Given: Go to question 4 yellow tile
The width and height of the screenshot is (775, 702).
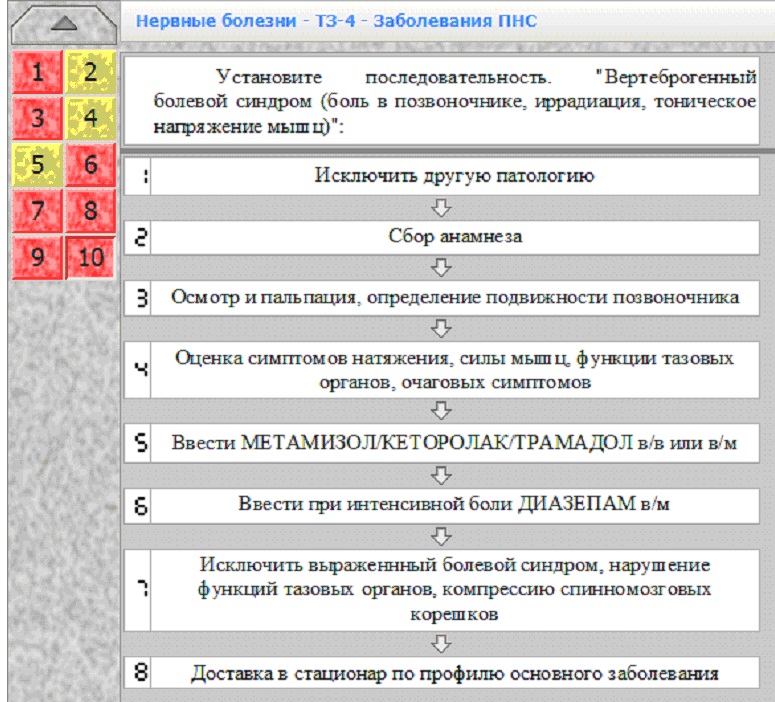Looking at the screenshot, I should click(90, 118).
